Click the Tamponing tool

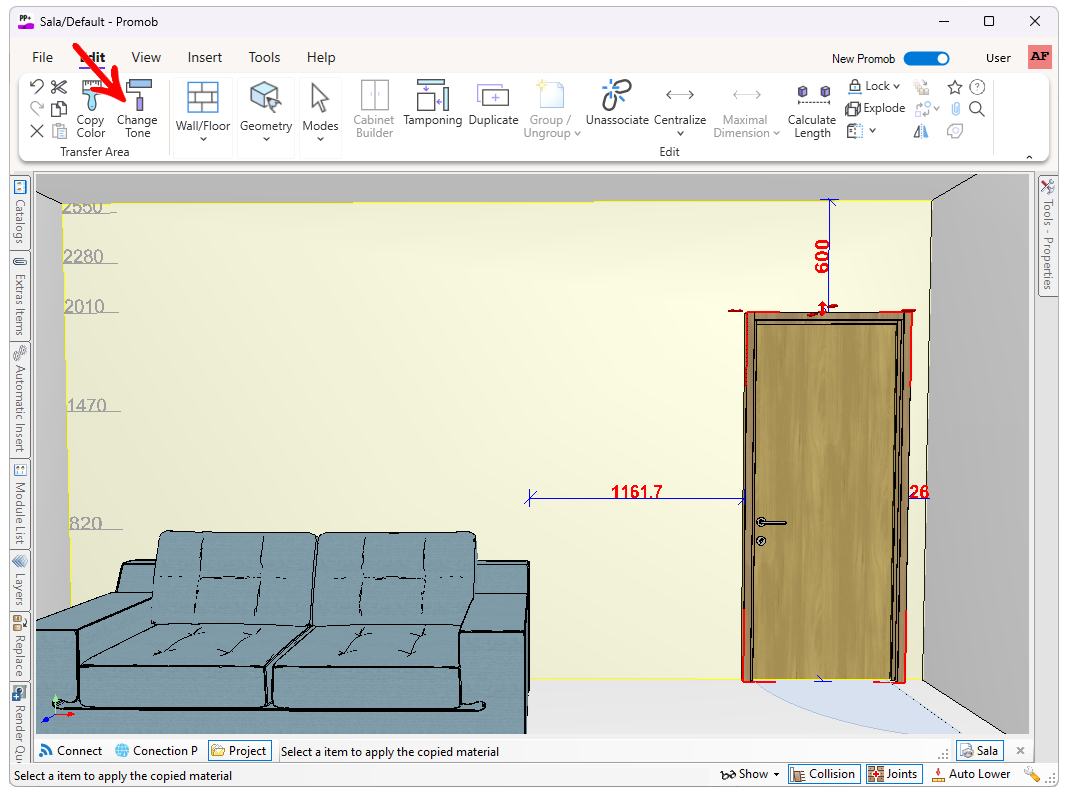tap(432, 98)
